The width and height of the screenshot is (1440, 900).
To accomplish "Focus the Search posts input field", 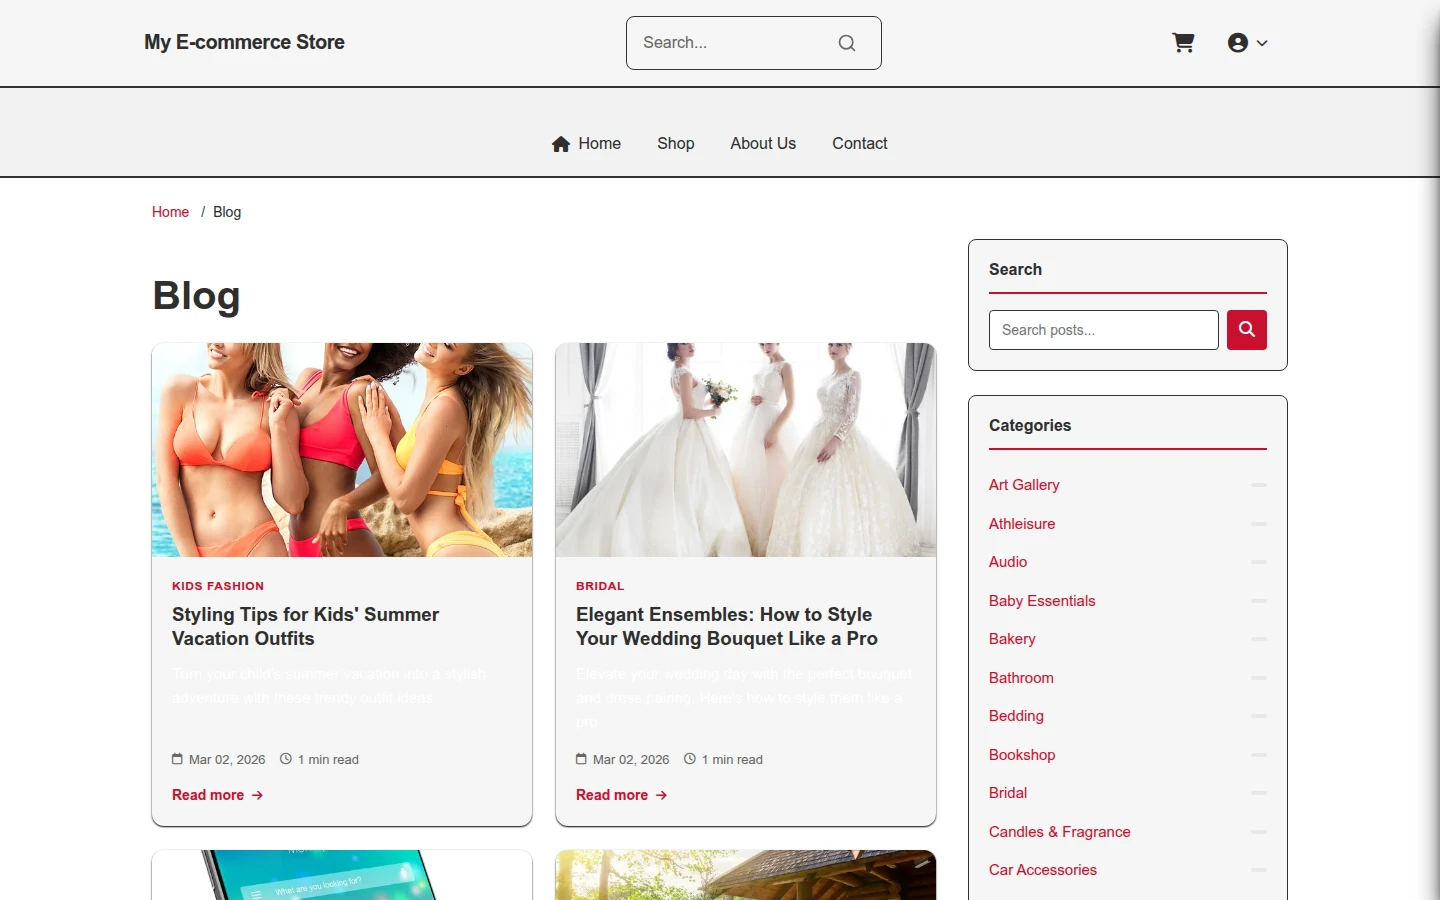I will pyautogui.click(x=1104, y=330).
